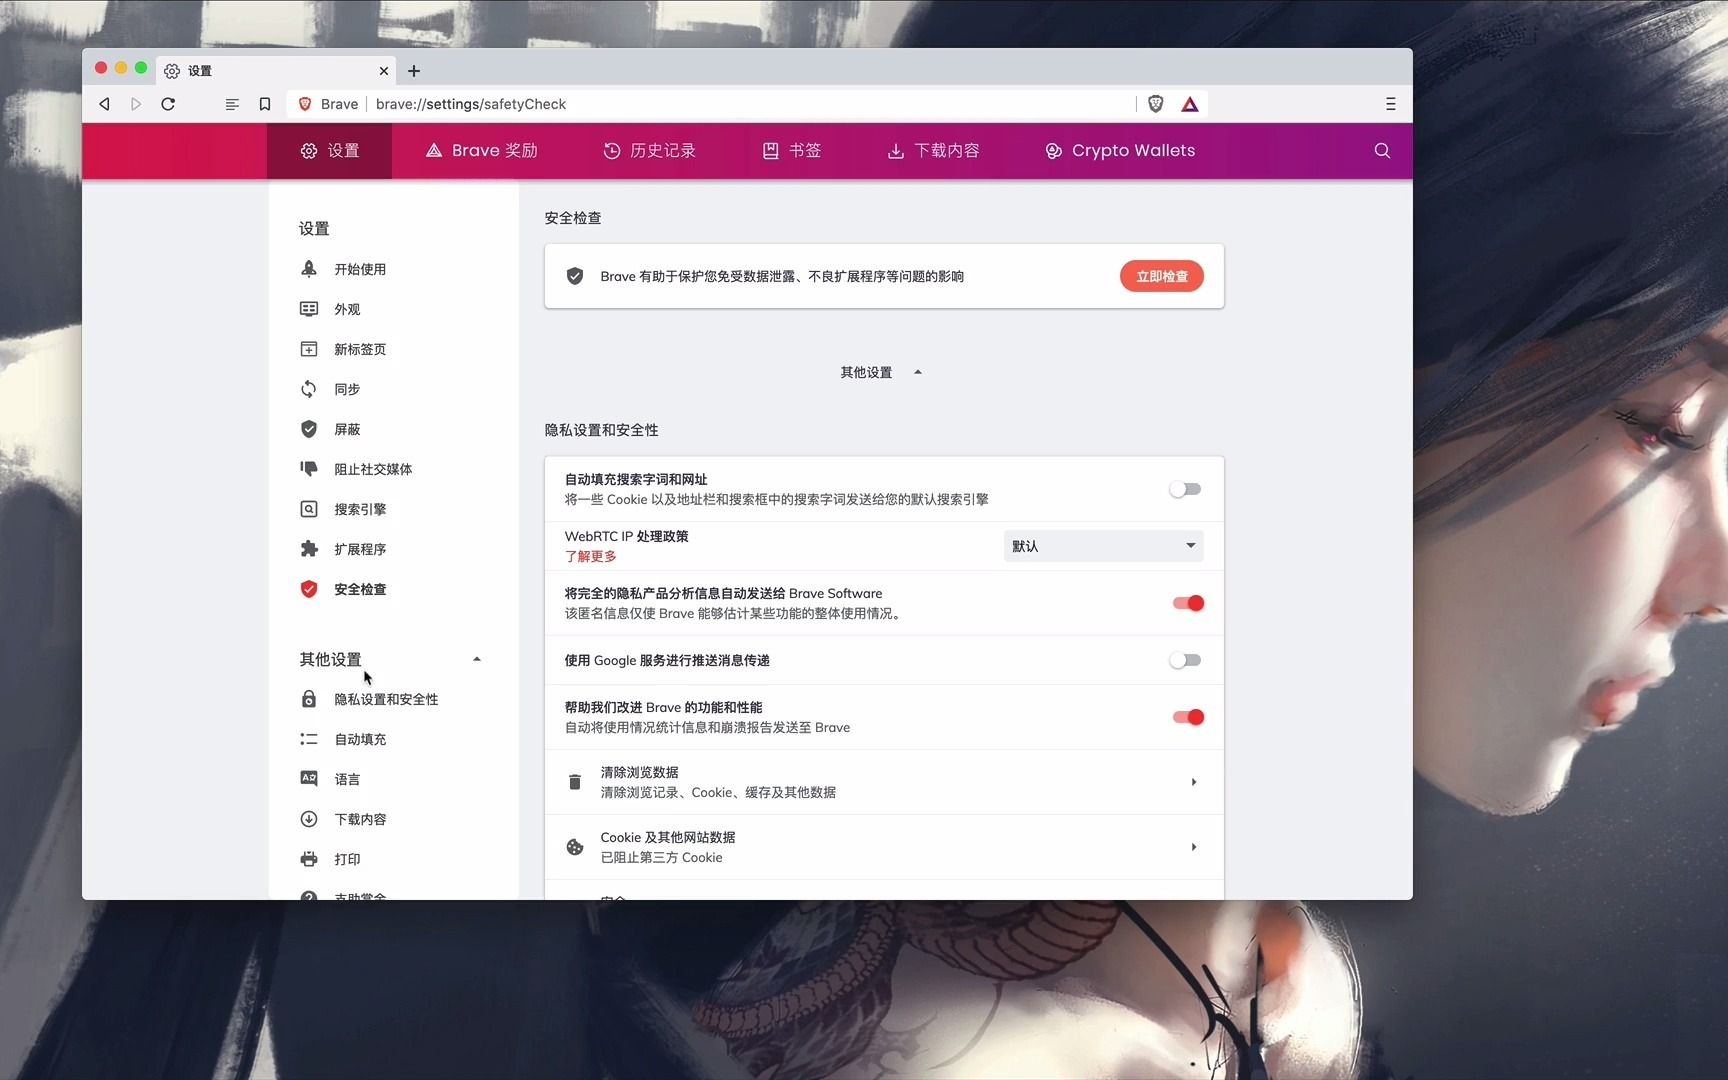
Task: Open the 下载内容 top tab
Action: (x=933, y=151)
